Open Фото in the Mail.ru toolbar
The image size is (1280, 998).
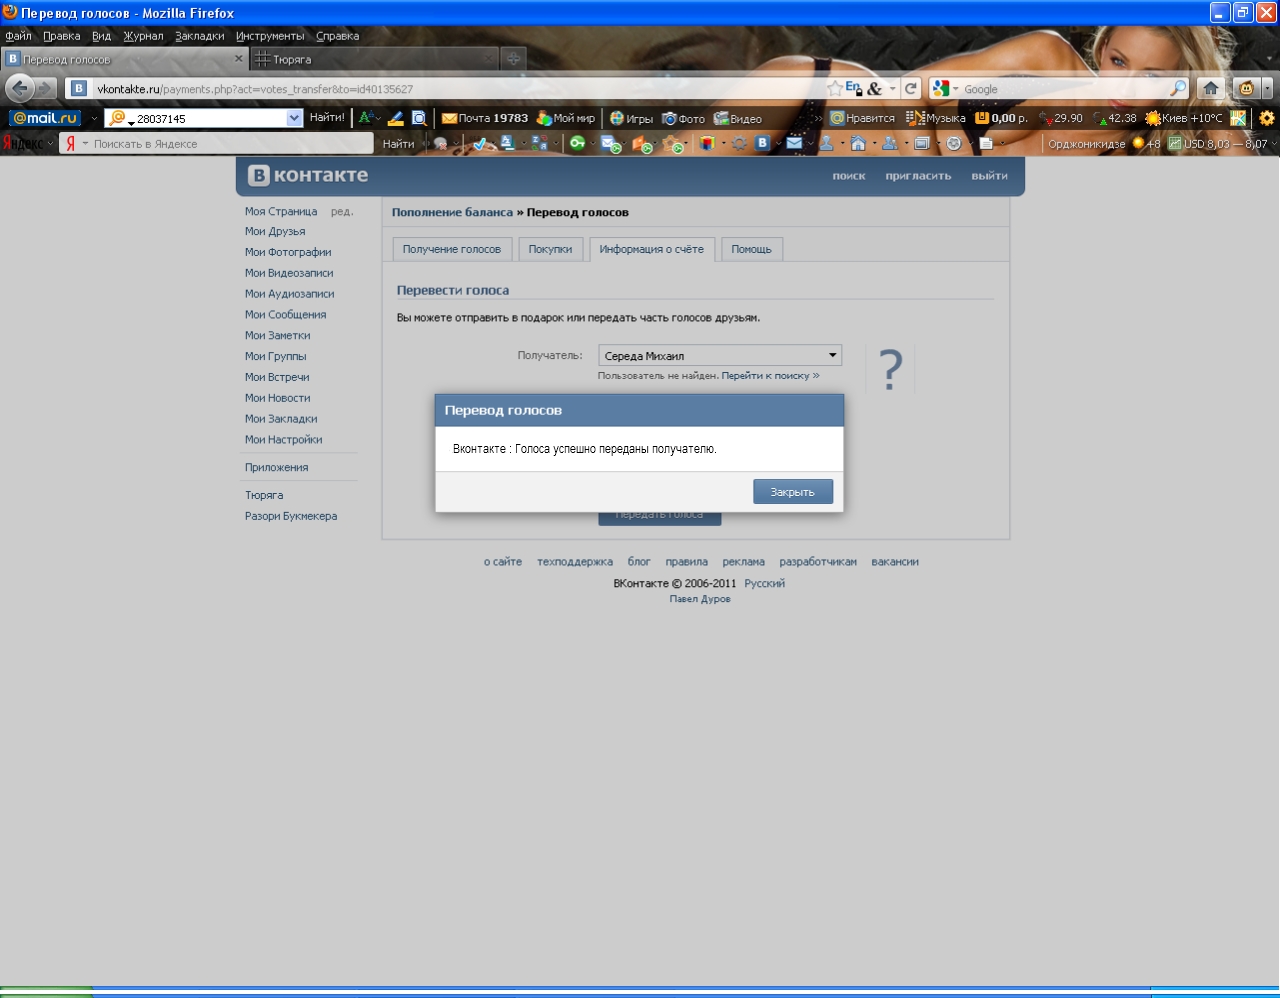pos(683,118)
